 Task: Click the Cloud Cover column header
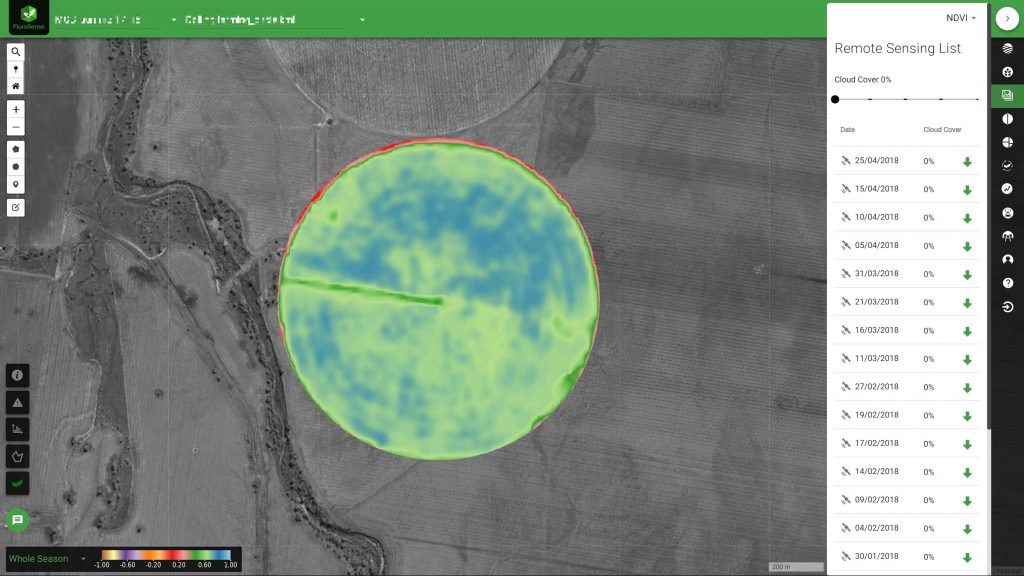(x=942, y=129)
